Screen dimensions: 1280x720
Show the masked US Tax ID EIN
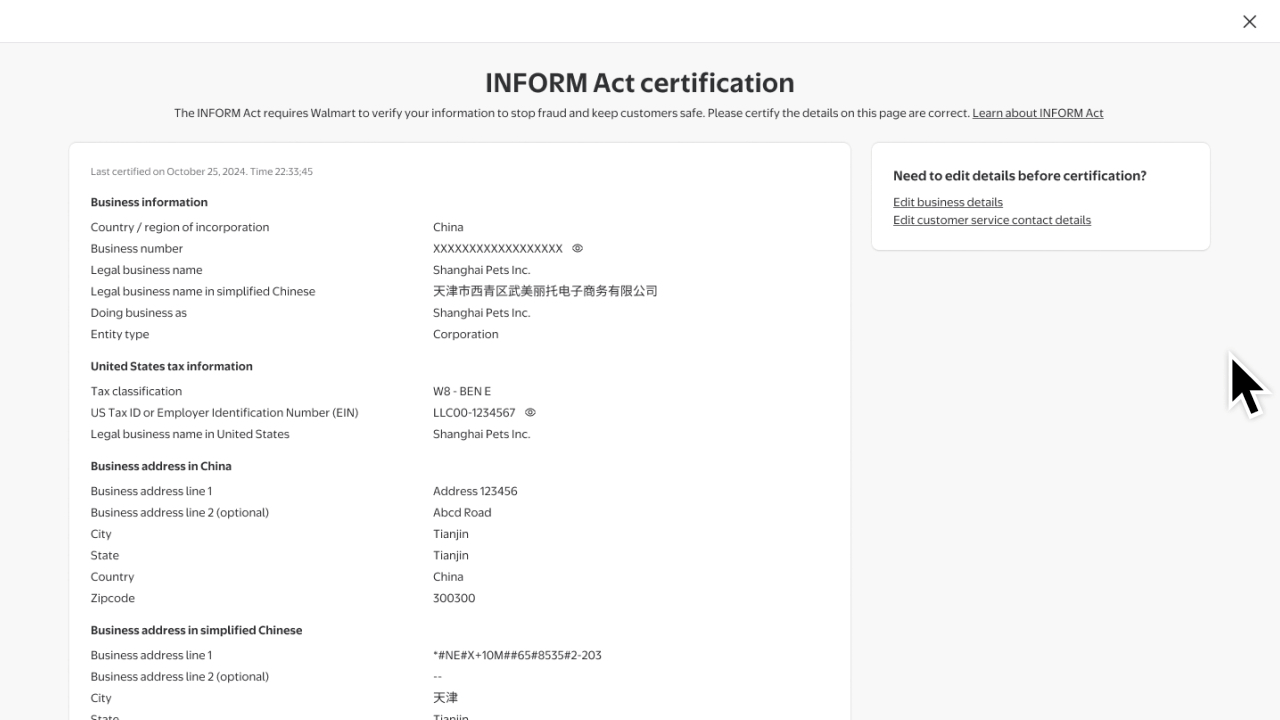(x=530, y=412)
